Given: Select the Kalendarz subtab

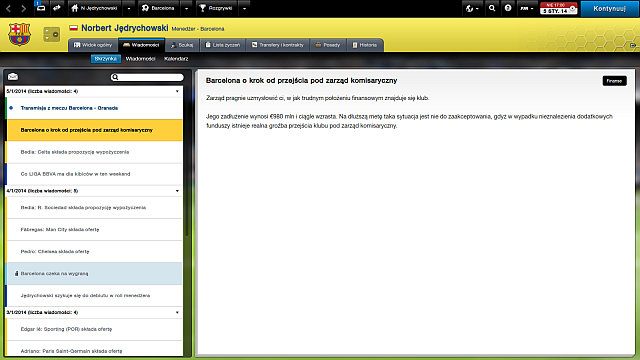Looking at the screenshot, I should pos(176,59).
